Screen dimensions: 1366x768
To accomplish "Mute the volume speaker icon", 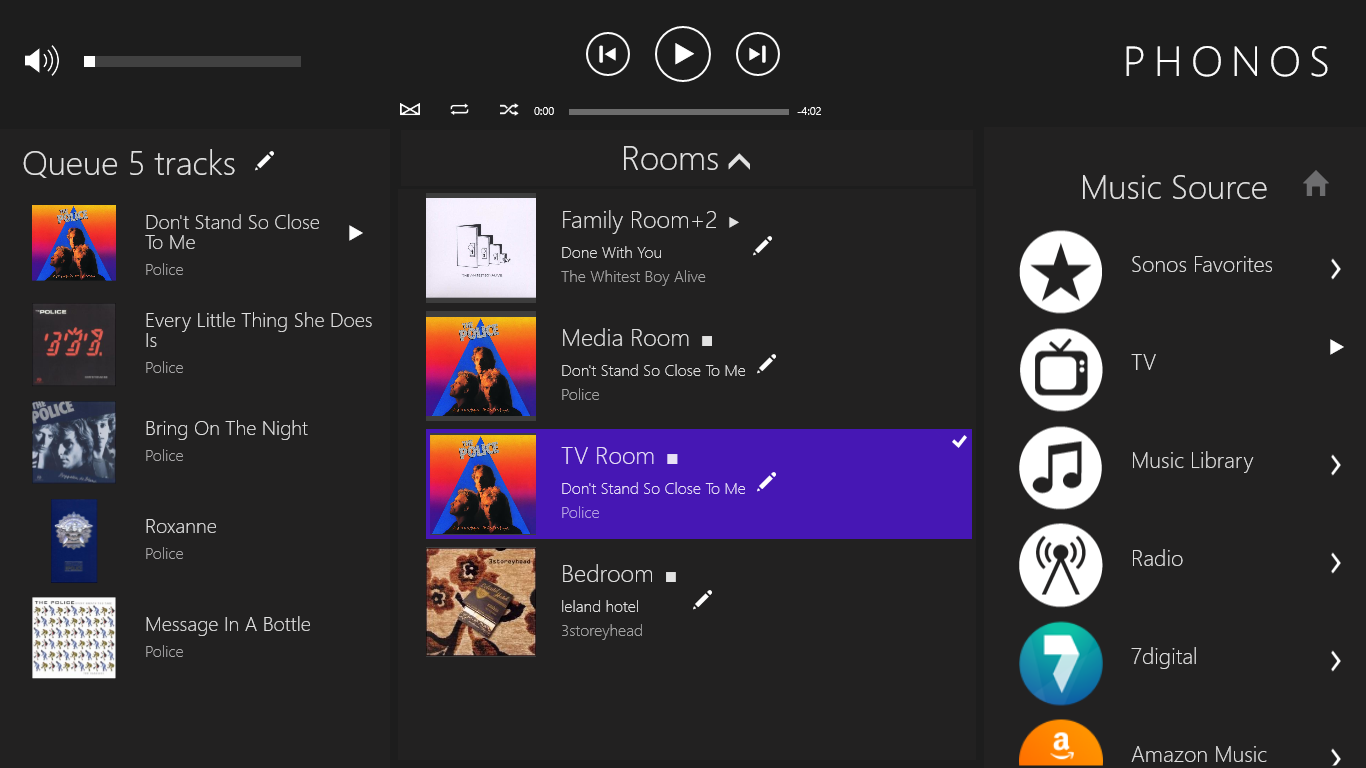I will [42, 61].
